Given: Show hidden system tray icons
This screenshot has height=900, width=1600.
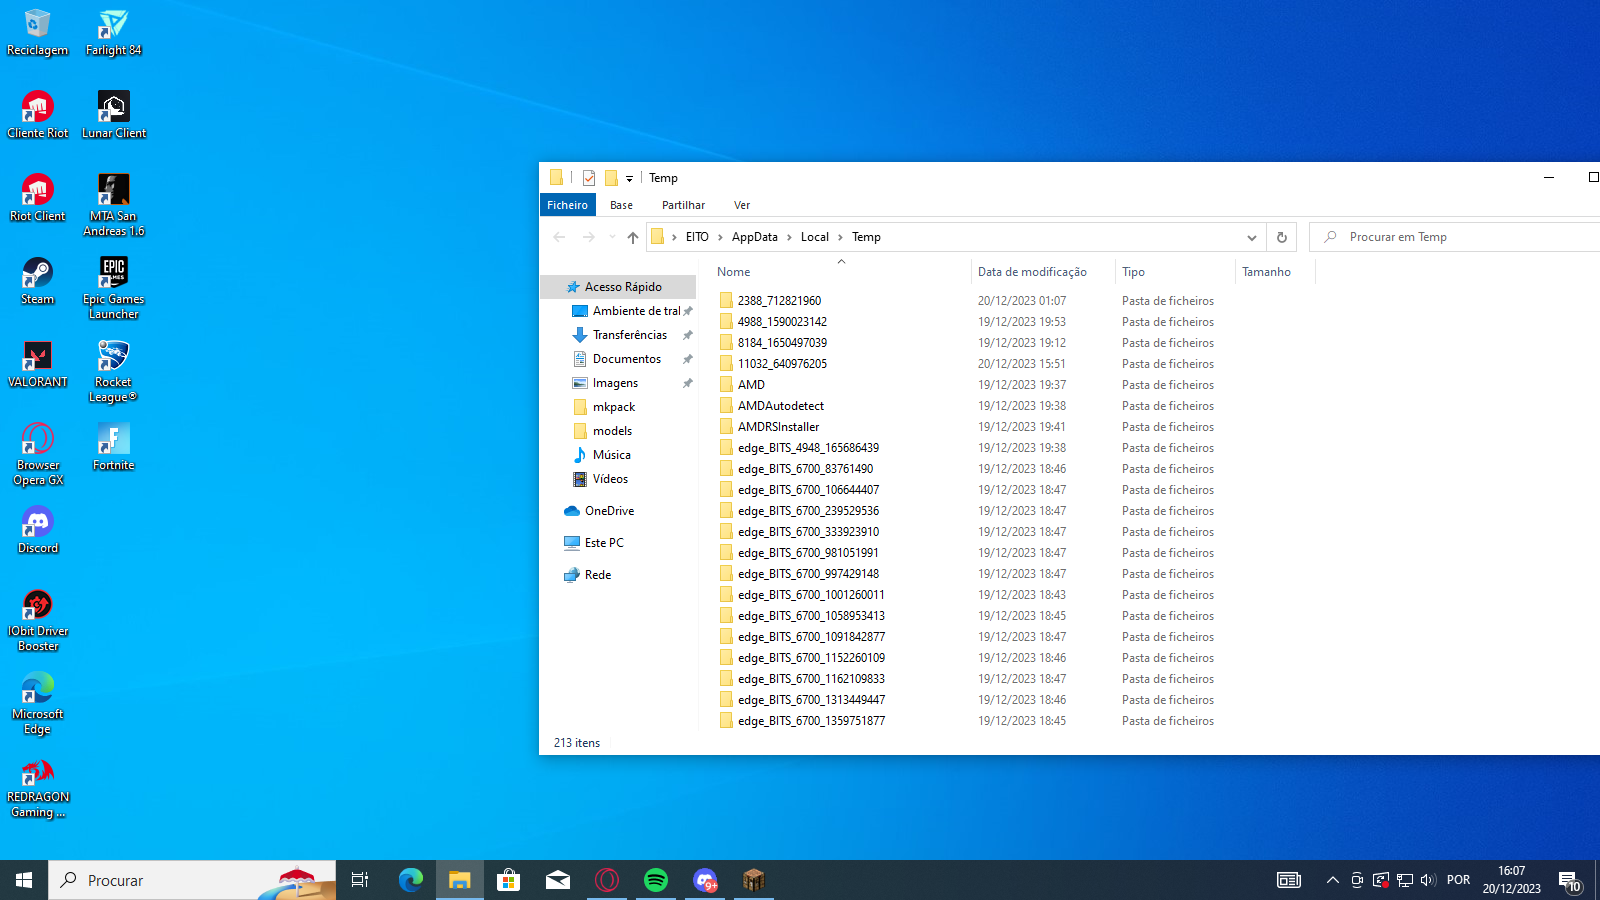Looking at the screenshot, I should (1332, 880).
